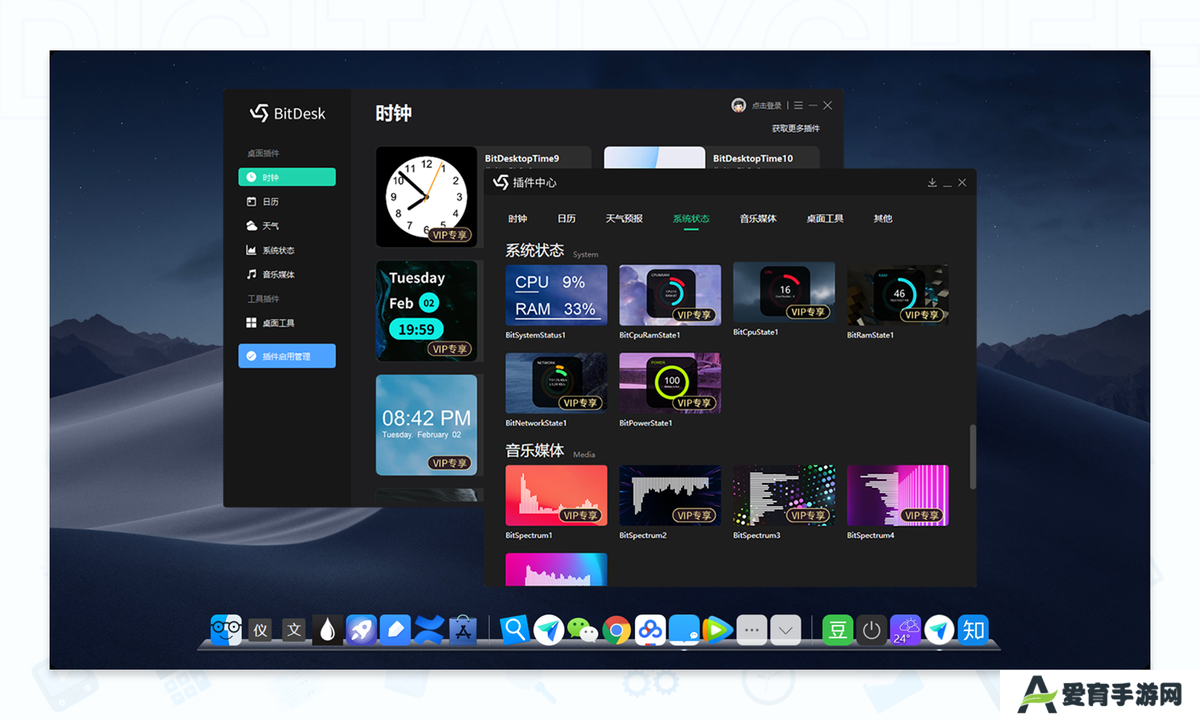Open the 知 icon in the dock

[x=974, y=630]
